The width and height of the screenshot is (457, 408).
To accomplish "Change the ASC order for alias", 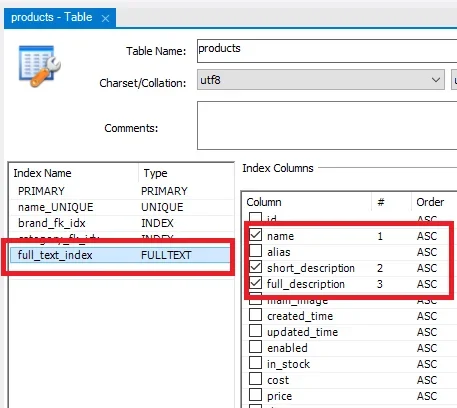I will [x=427, y=252].
